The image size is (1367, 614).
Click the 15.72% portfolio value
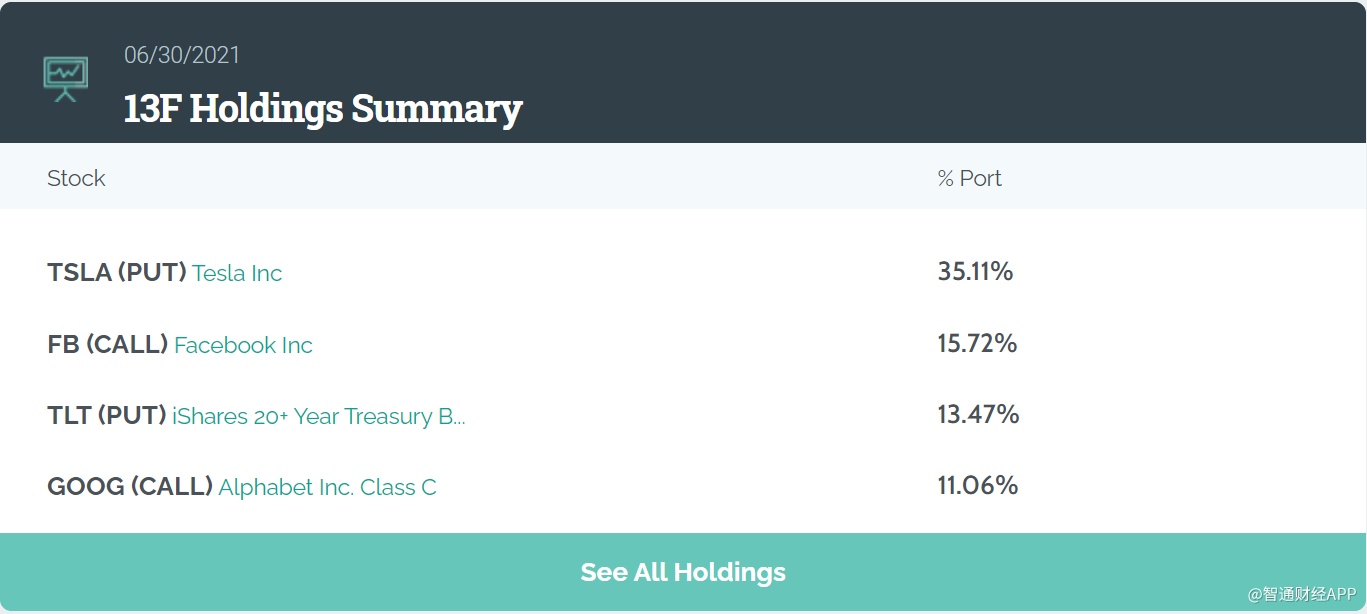pyautogui.click(x=977, y=343)
